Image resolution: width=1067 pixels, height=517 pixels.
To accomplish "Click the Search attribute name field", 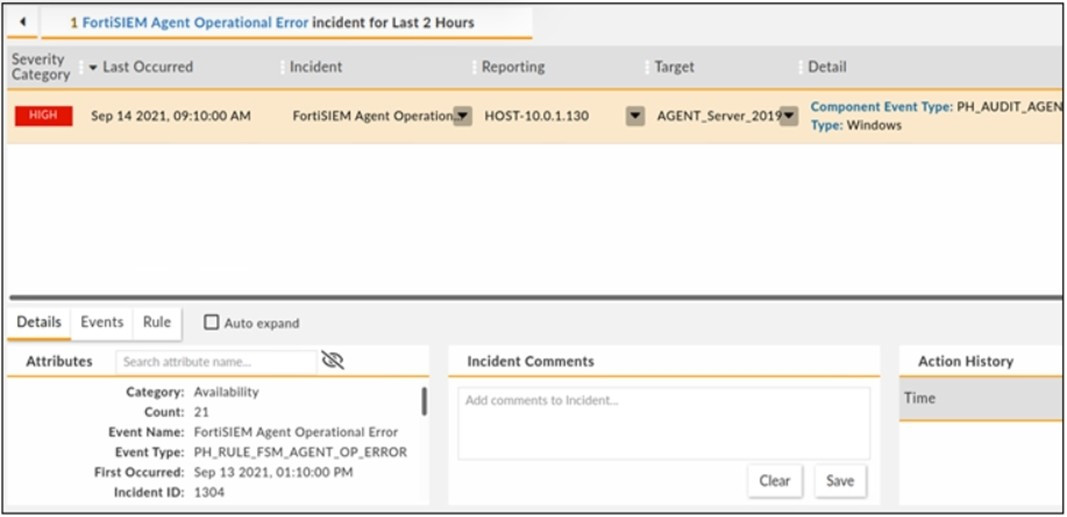I will [x=215, y=362].
